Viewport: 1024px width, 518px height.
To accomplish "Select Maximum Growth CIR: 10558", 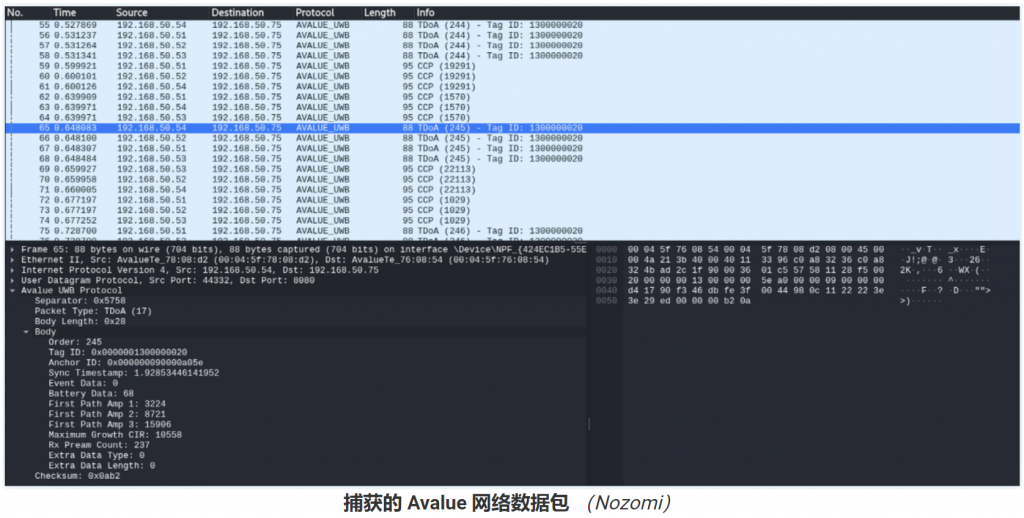I will click(115, 435).
